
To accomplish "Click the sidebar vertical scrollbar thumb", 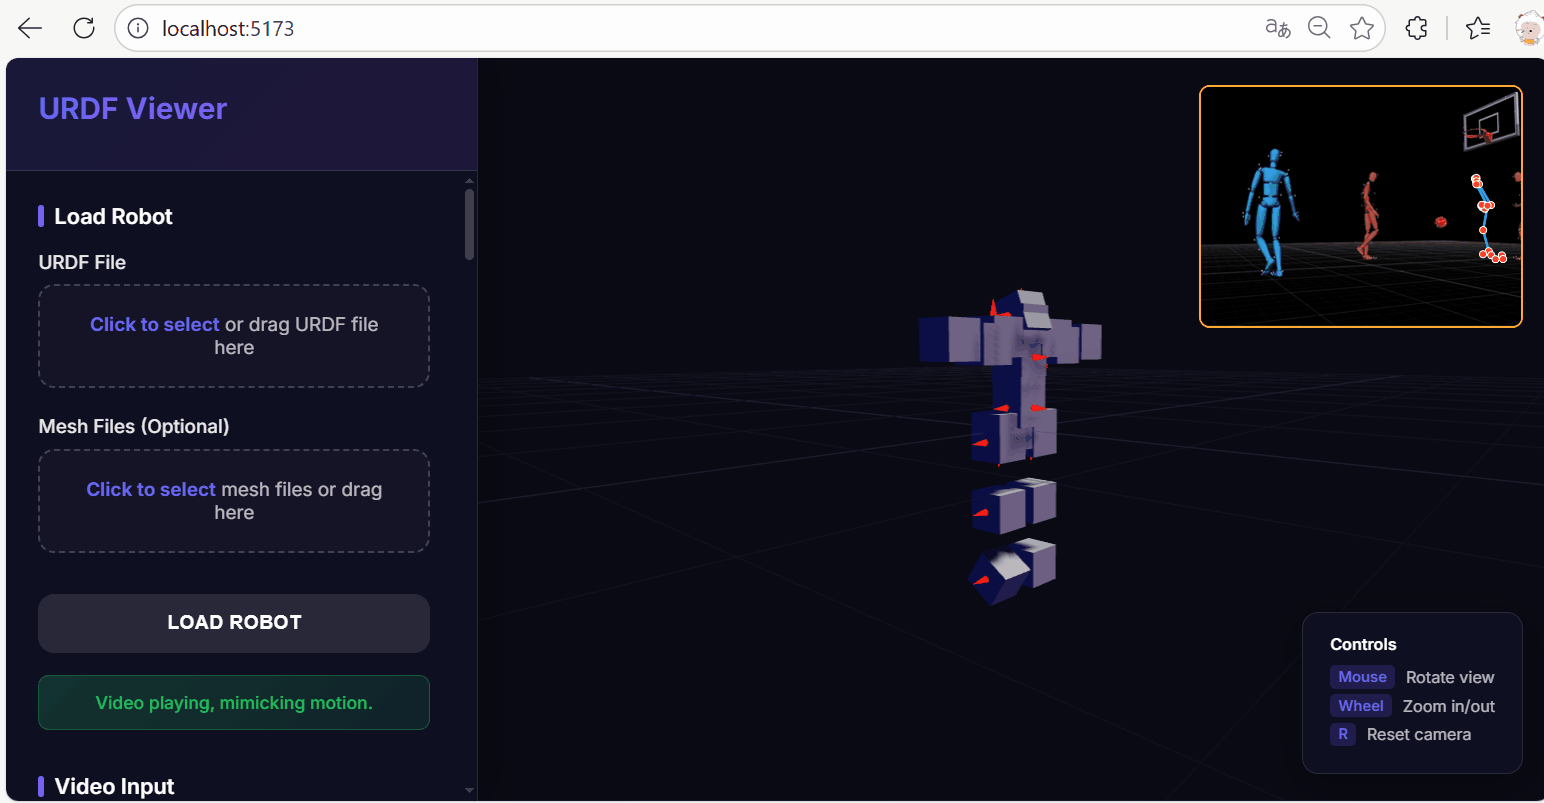I will (469, 224).
